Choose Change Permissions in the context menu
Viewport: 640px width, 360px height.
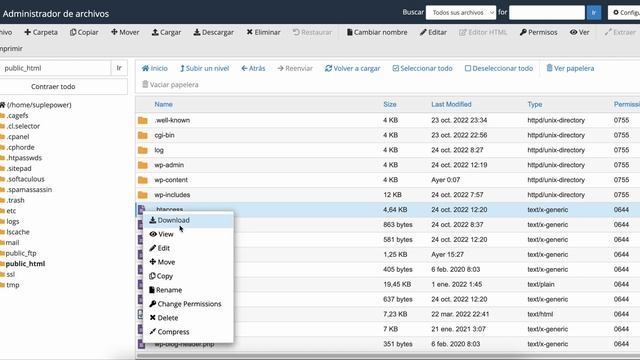click(188, 304)
